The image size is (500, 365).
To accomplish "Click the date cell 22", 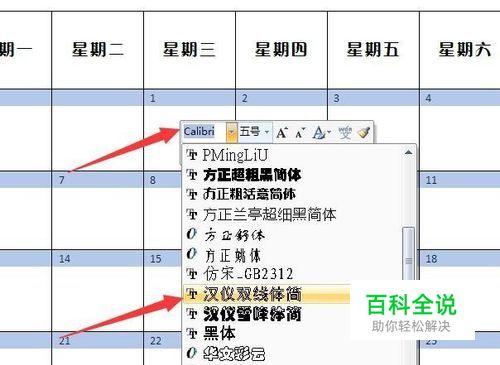I will (x=163, y=341).
